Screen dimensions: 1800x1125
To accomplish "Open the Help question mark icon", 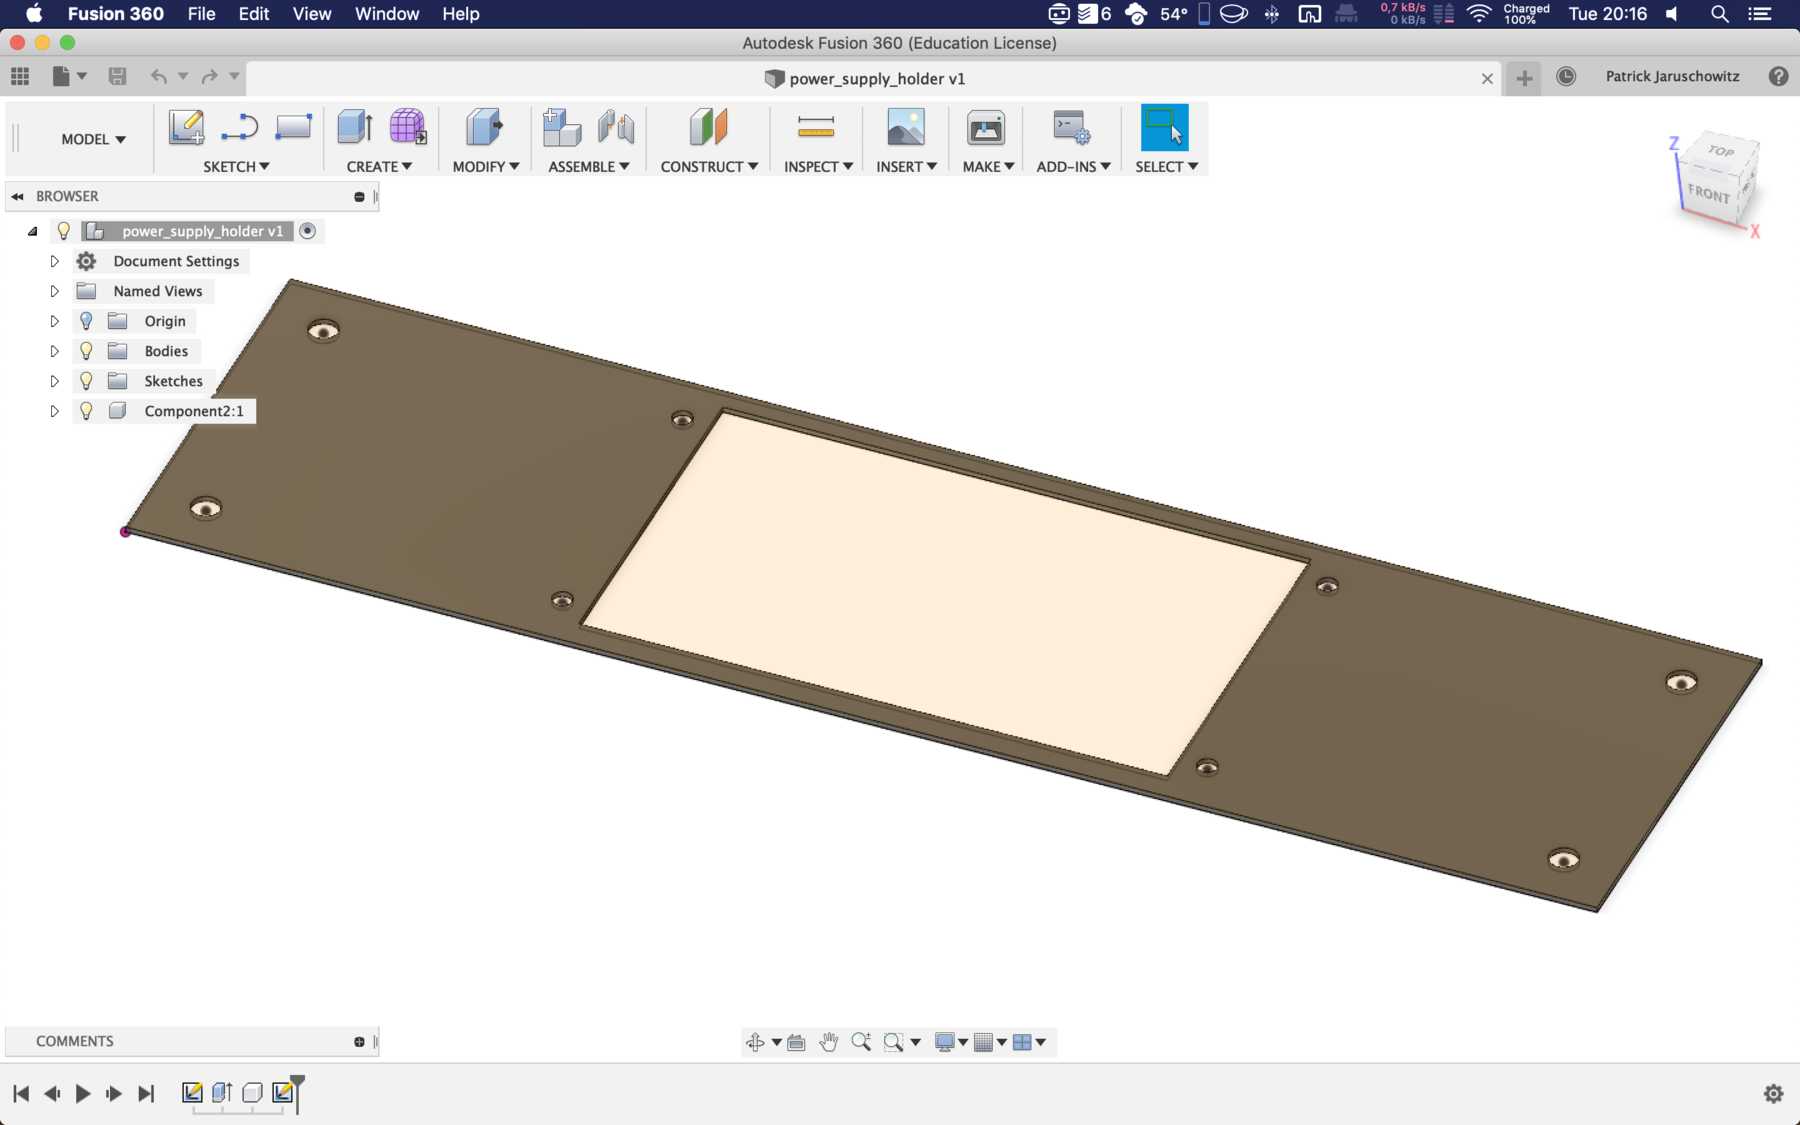I will pyautogui.click(x=1778, y=77).
